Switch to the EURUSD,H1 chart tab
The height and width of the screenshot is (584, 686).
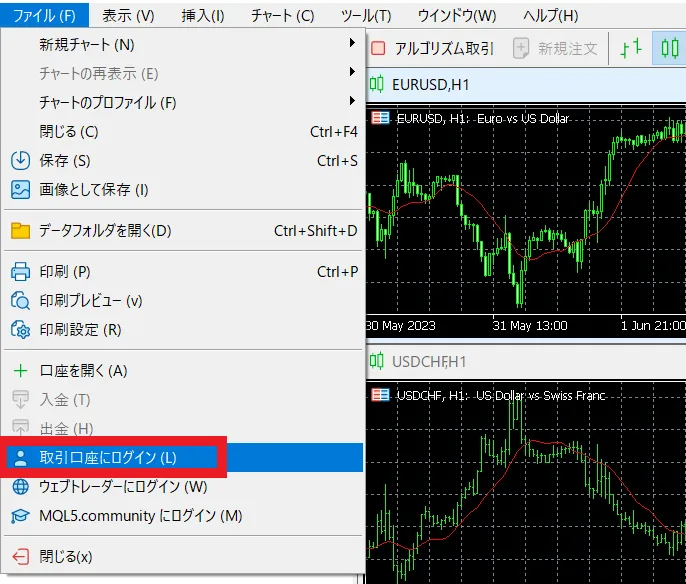pos(526,84)
